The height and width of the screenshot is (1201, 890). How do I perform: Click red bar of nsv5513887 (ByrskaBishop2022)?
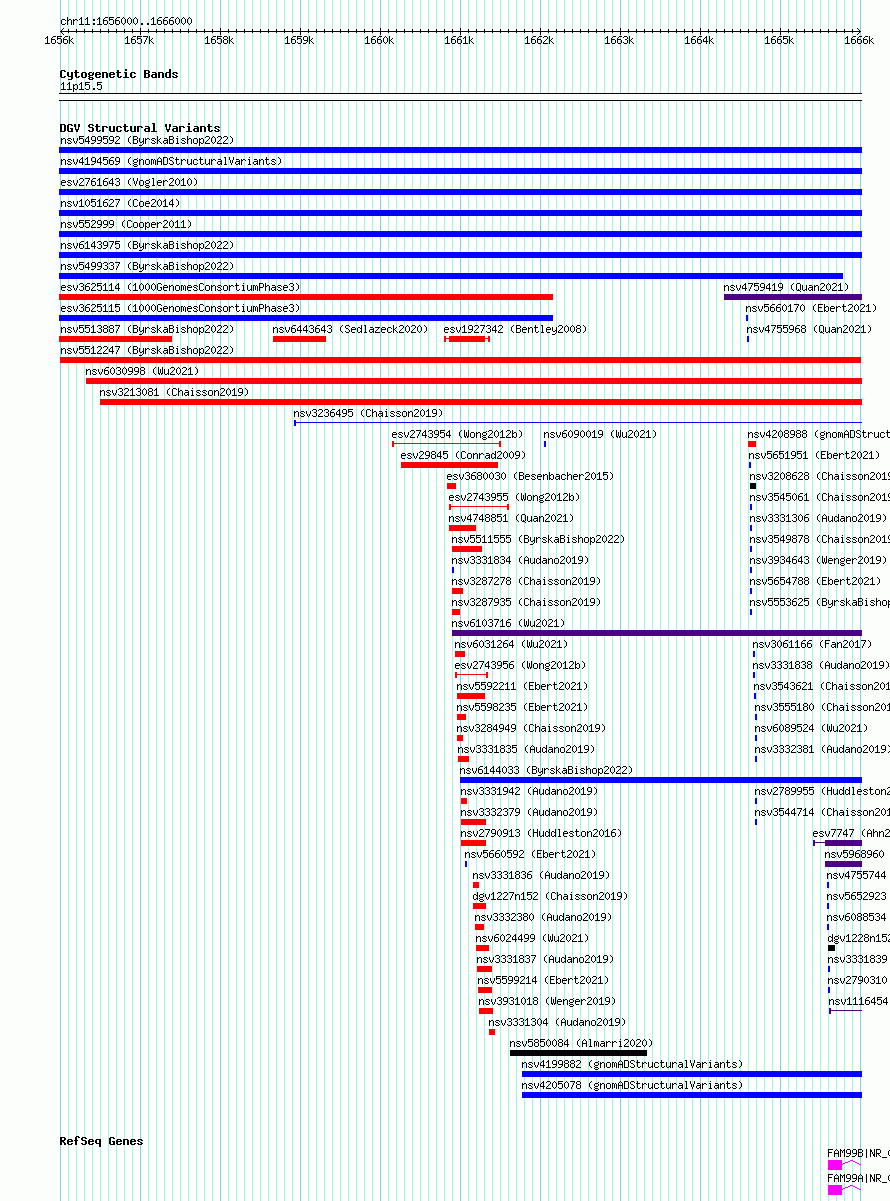tap(115, 339)
